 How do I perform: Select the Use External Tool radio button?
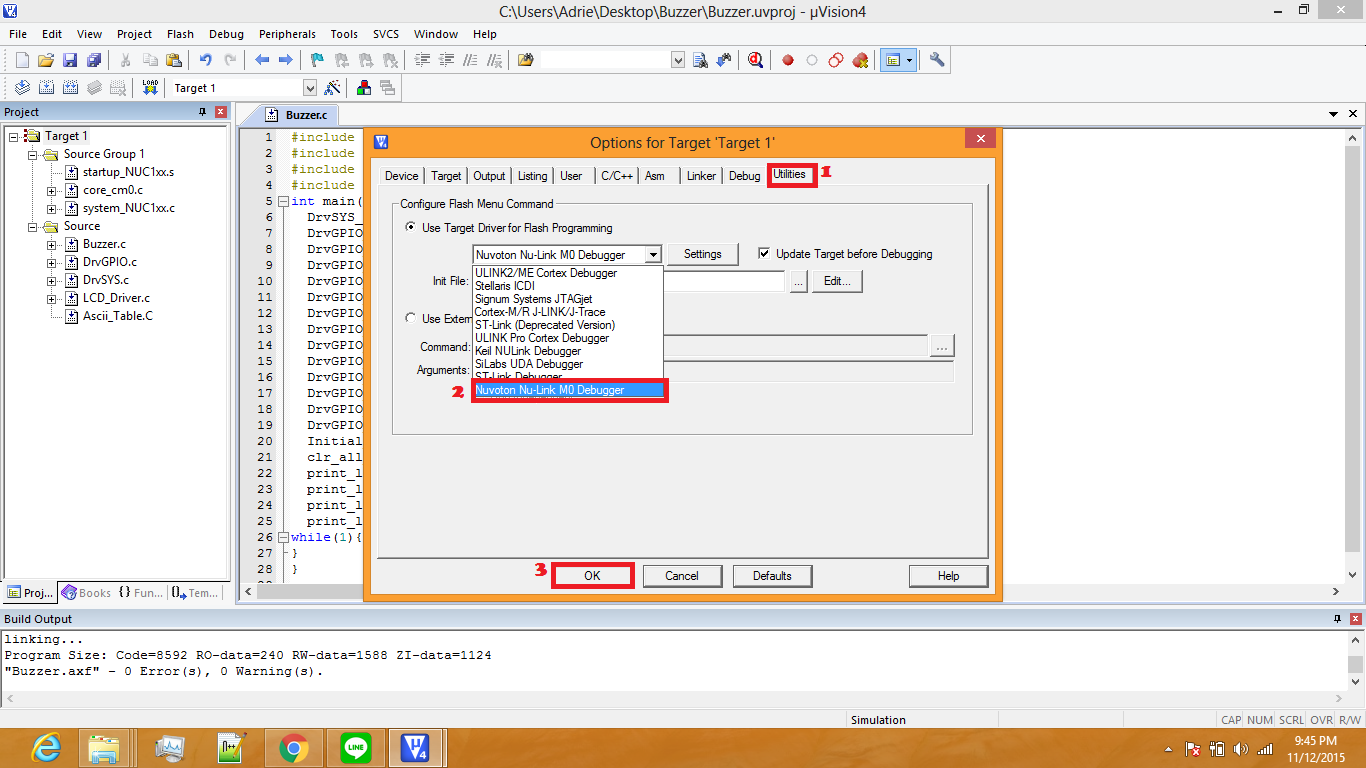coord(411,318)
